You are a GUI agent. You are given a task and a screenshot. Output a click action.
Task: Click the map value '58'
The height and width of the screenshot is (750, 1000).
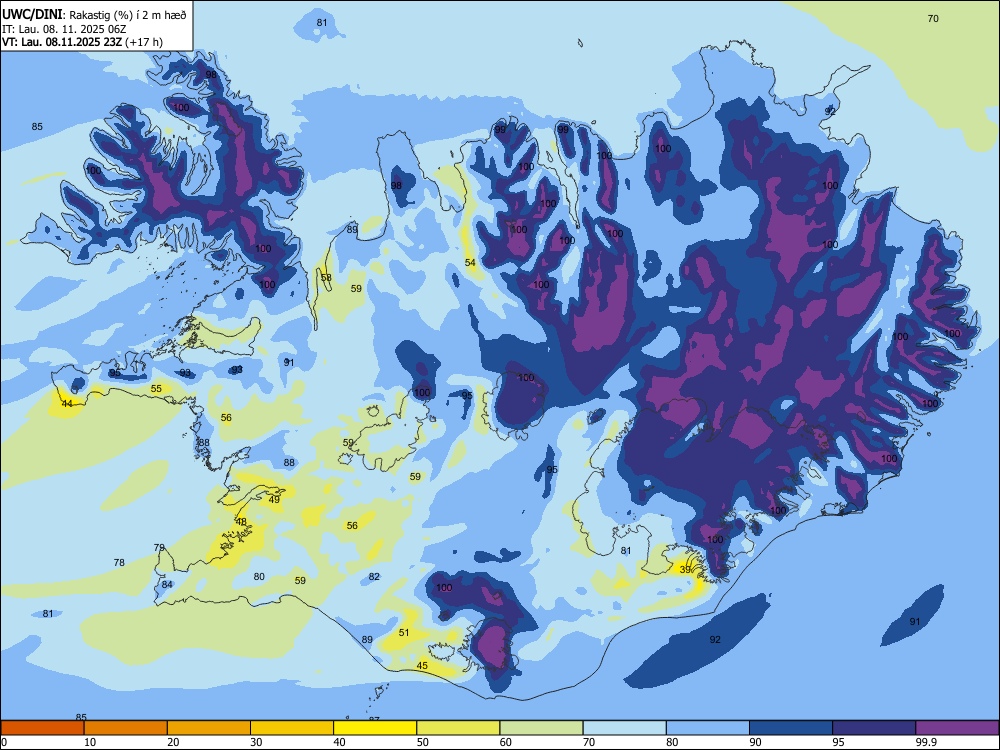click(327, 277)
